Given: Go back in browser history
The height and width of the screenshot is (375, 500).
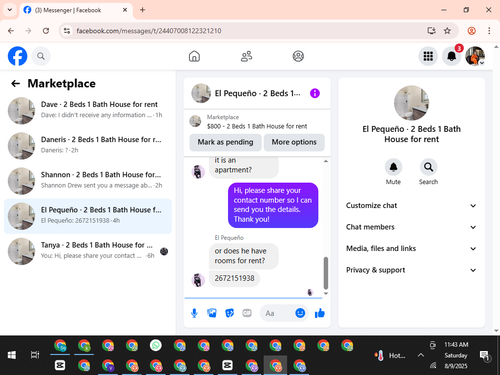Looking at the screenshot, I should (11, 31).
